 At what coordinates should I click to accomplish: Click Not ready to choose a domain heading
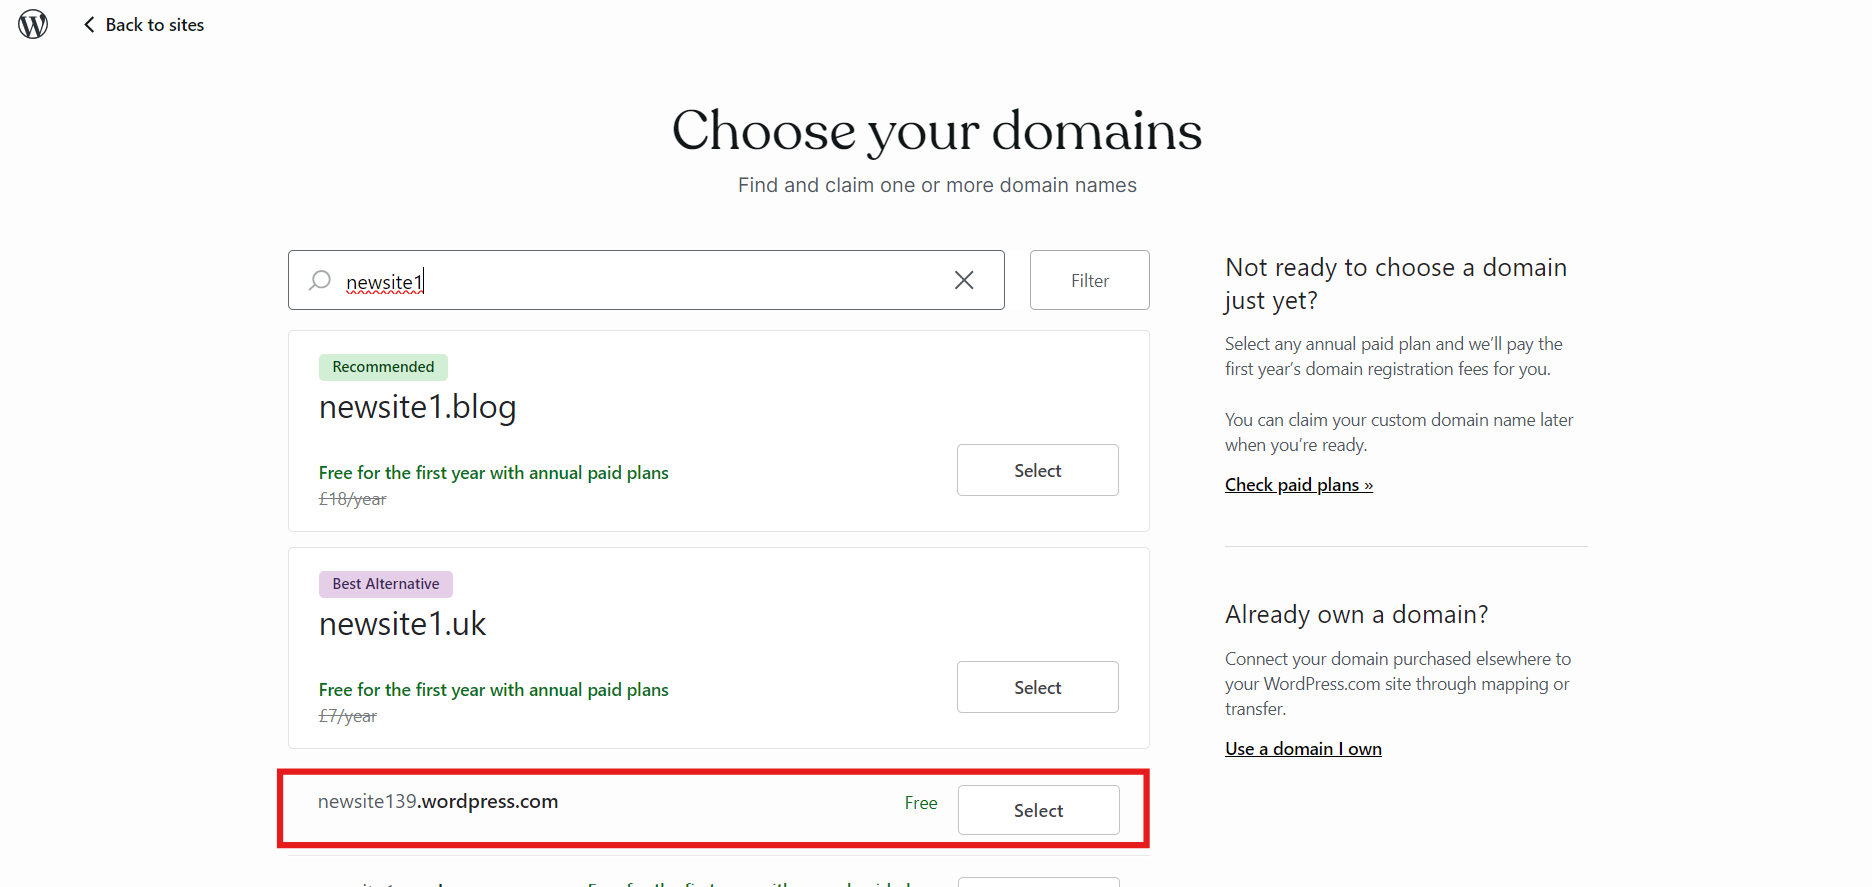[x=1396, y=283]
